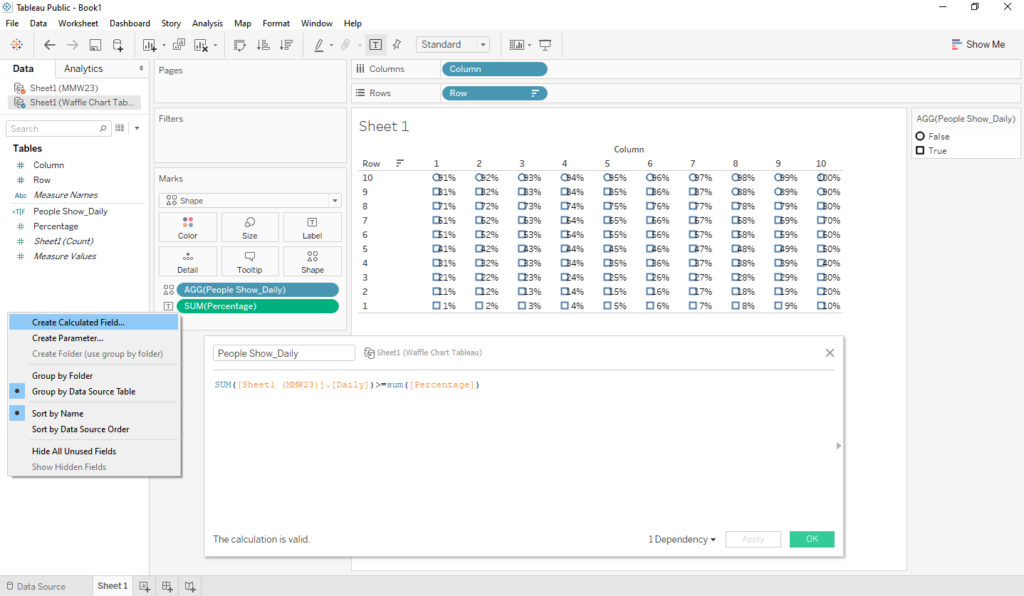
Task: Click the Swap Rows and Columns icon
Action: point(240,44)
